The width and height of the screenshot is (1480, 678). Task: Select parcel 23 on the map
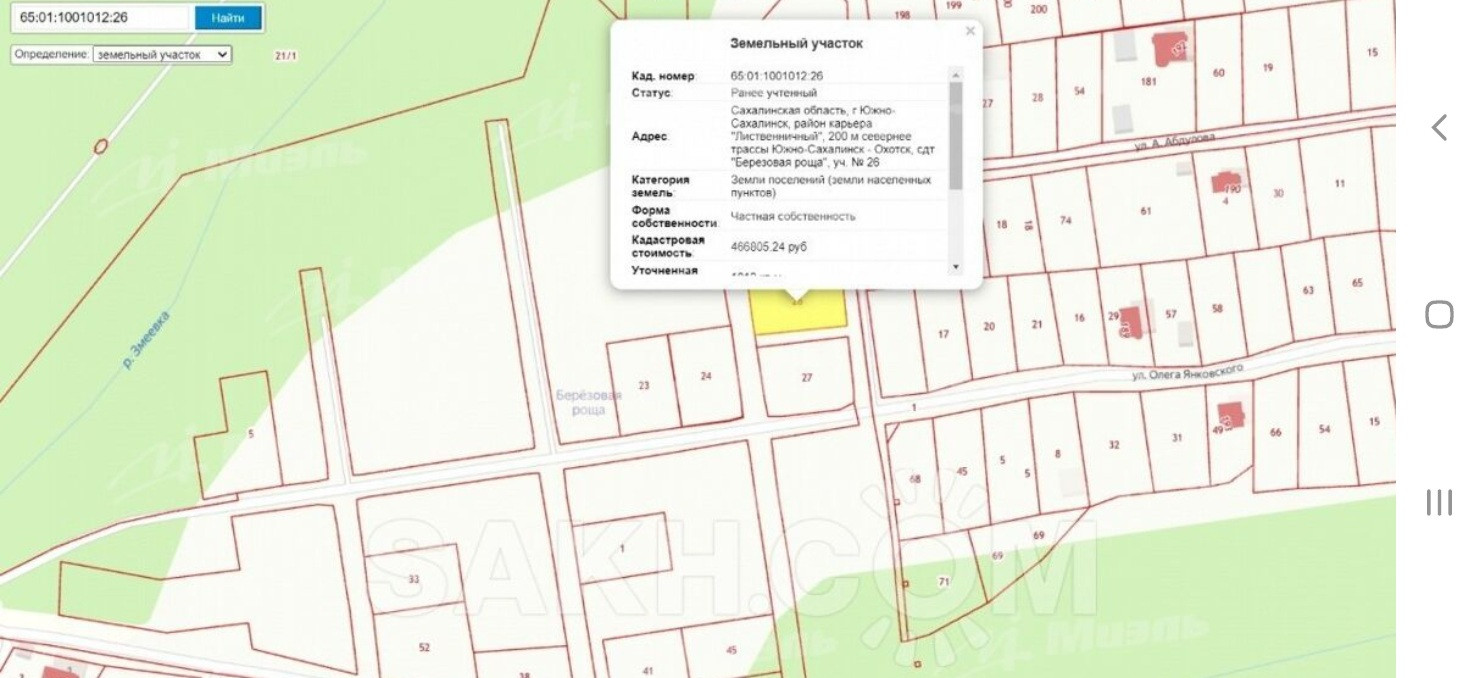(644, 385)
